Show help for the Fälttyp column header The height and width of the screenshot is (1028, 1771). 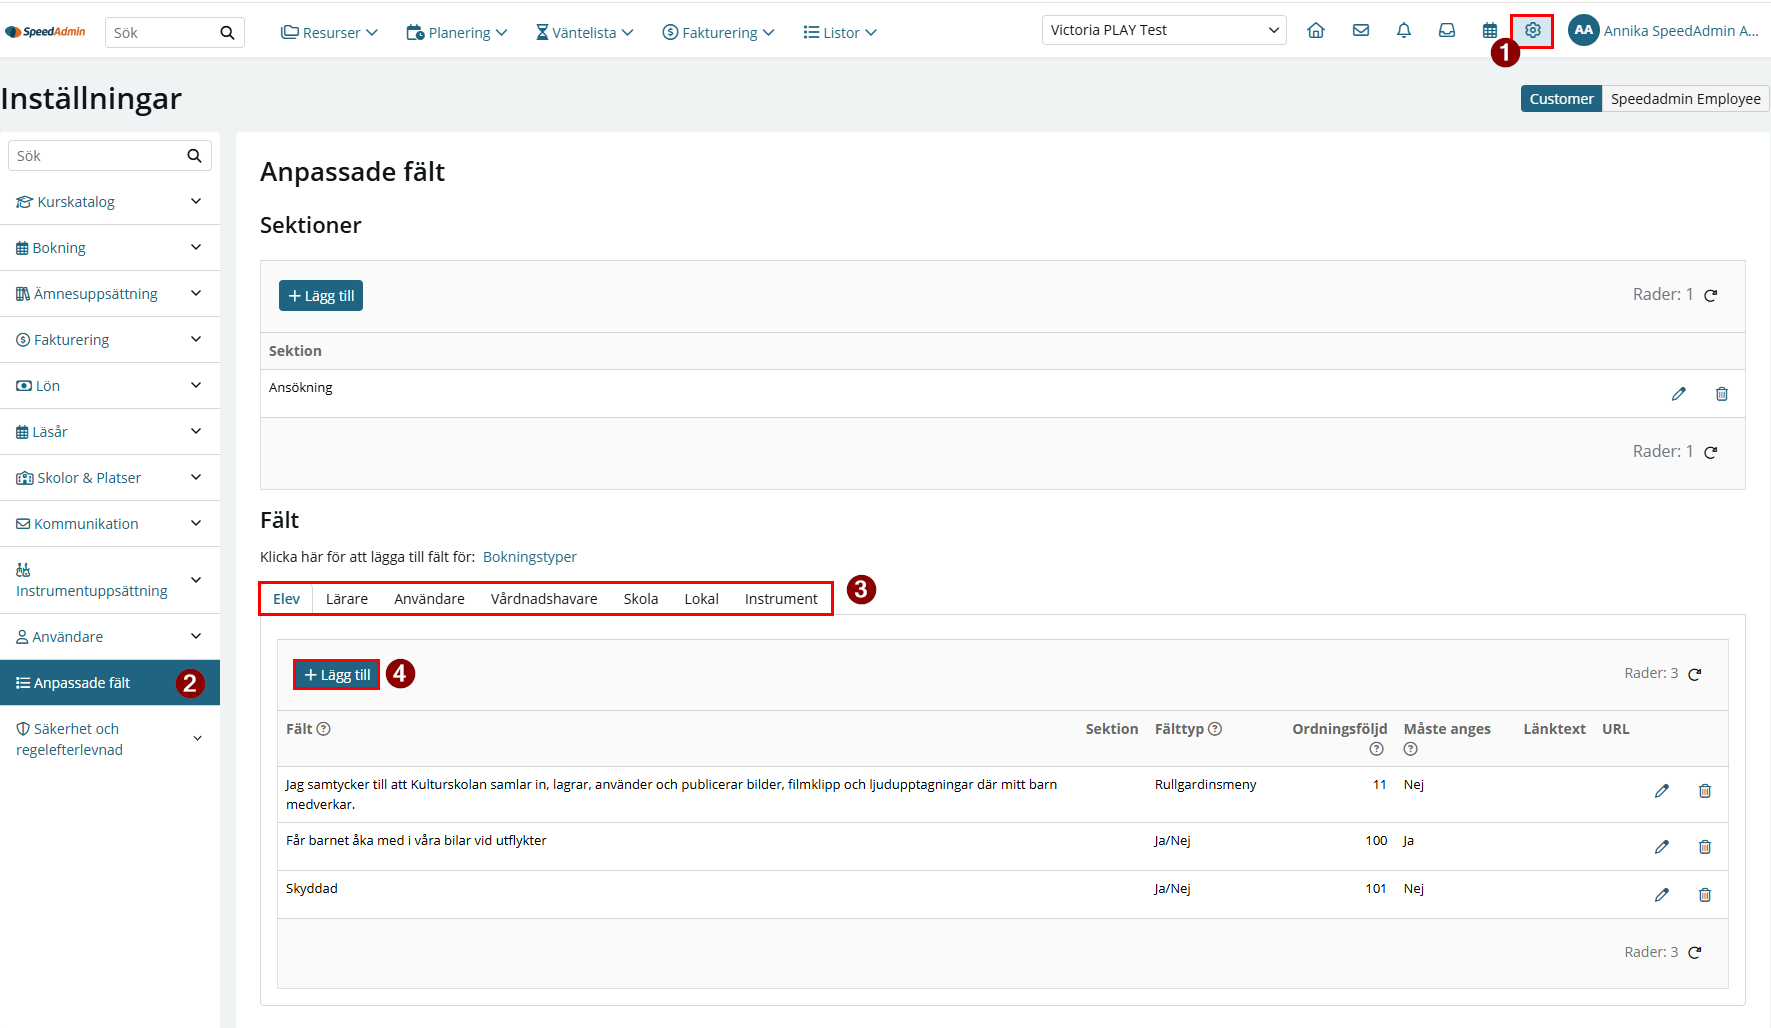tap(1215, 729)
